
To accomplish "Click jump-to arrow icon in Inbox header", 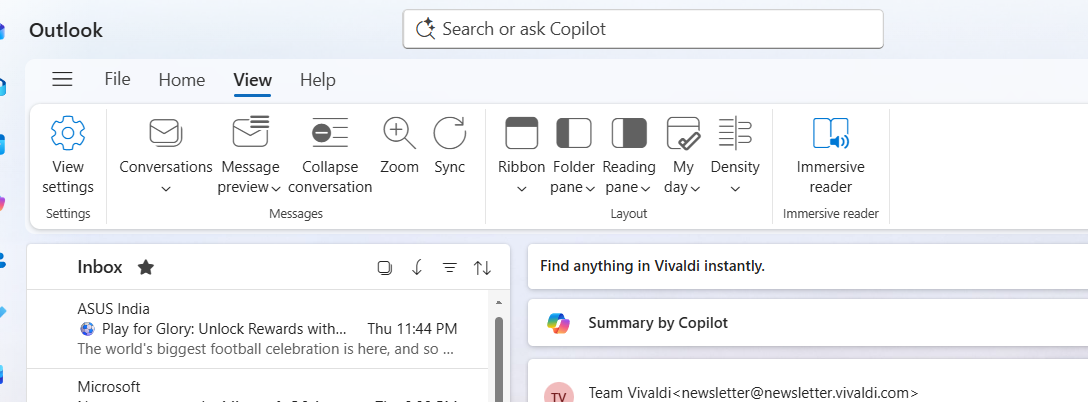I will point(417,267).
